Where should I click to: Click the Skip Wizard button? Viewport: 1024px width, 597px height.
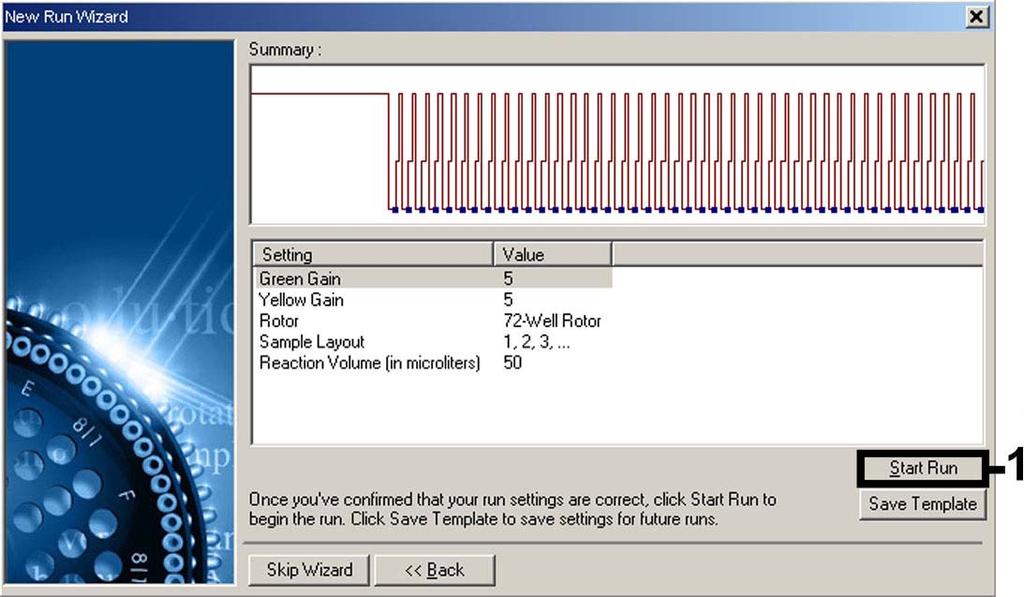coord(309,570)
